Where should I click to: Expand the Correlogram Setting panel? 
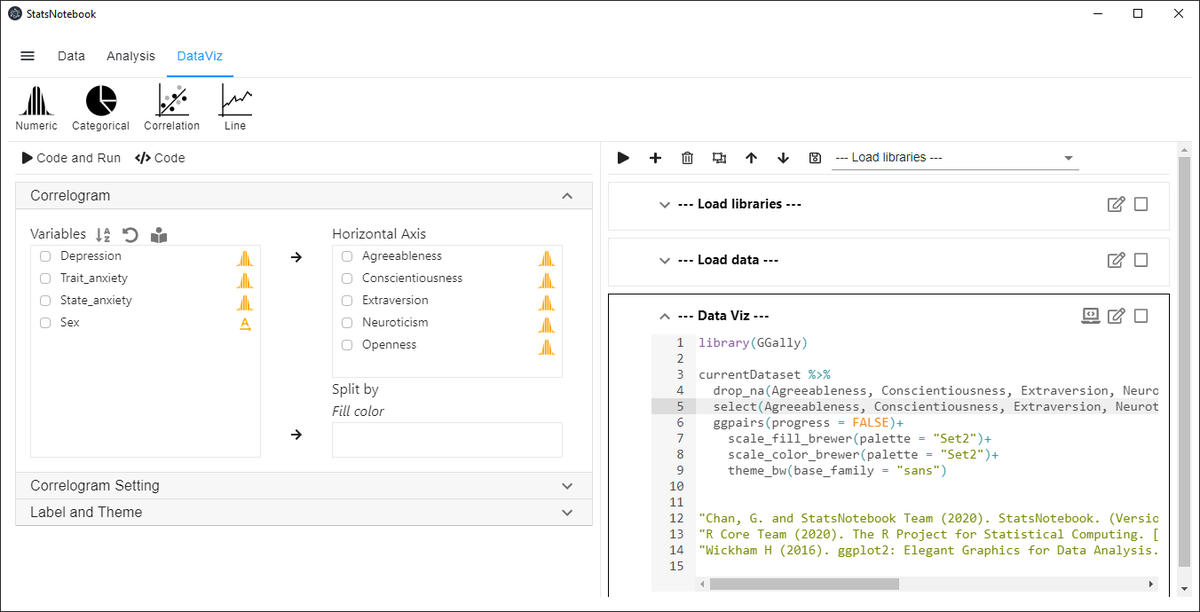pyautogui.click(x=568, y=486)
